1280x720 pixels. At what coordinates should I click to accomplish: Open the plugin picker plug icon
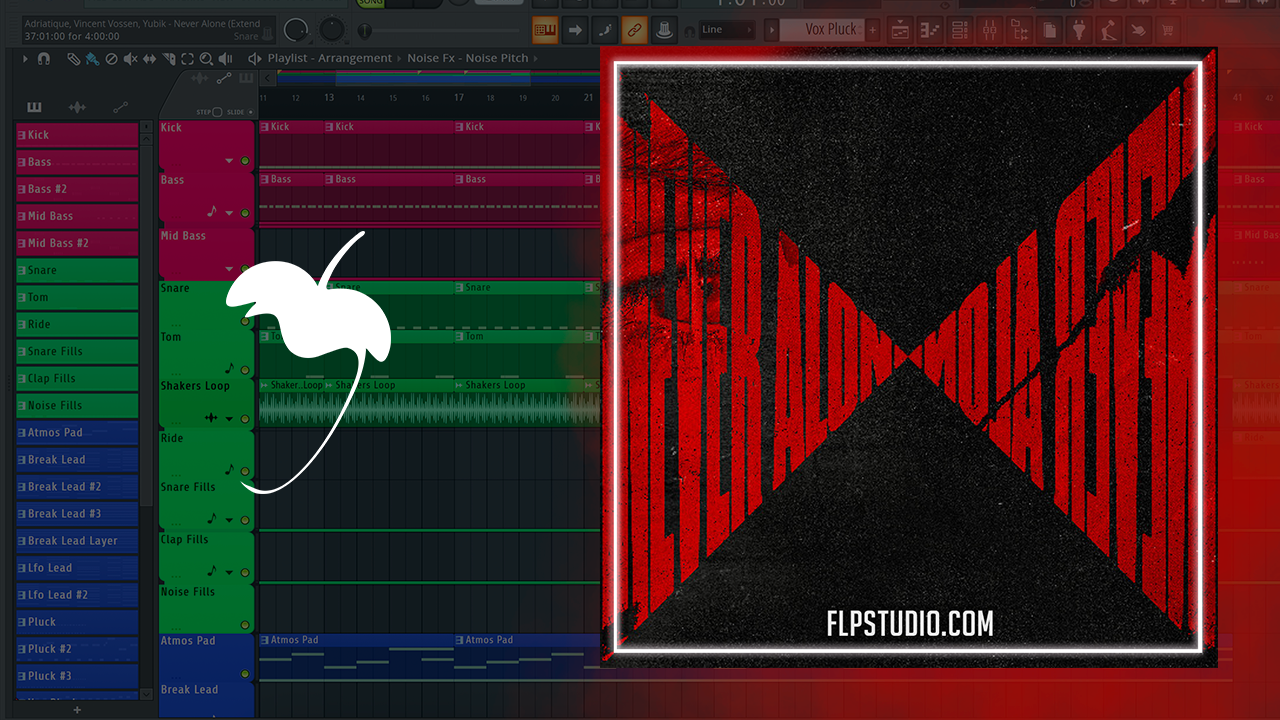(x=1079, y=30)
